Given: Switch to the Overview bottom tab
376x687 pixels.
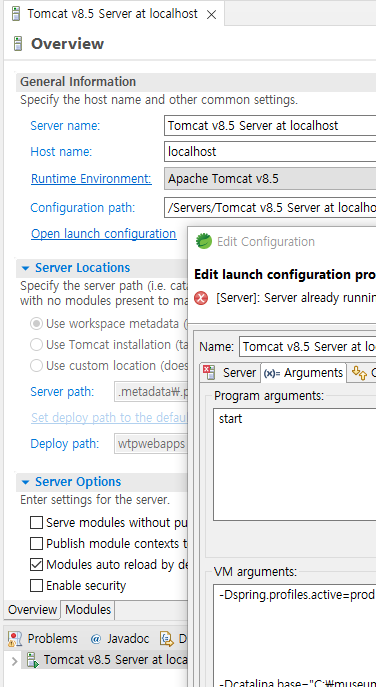Looking at the screenshot, I should 32,609.
